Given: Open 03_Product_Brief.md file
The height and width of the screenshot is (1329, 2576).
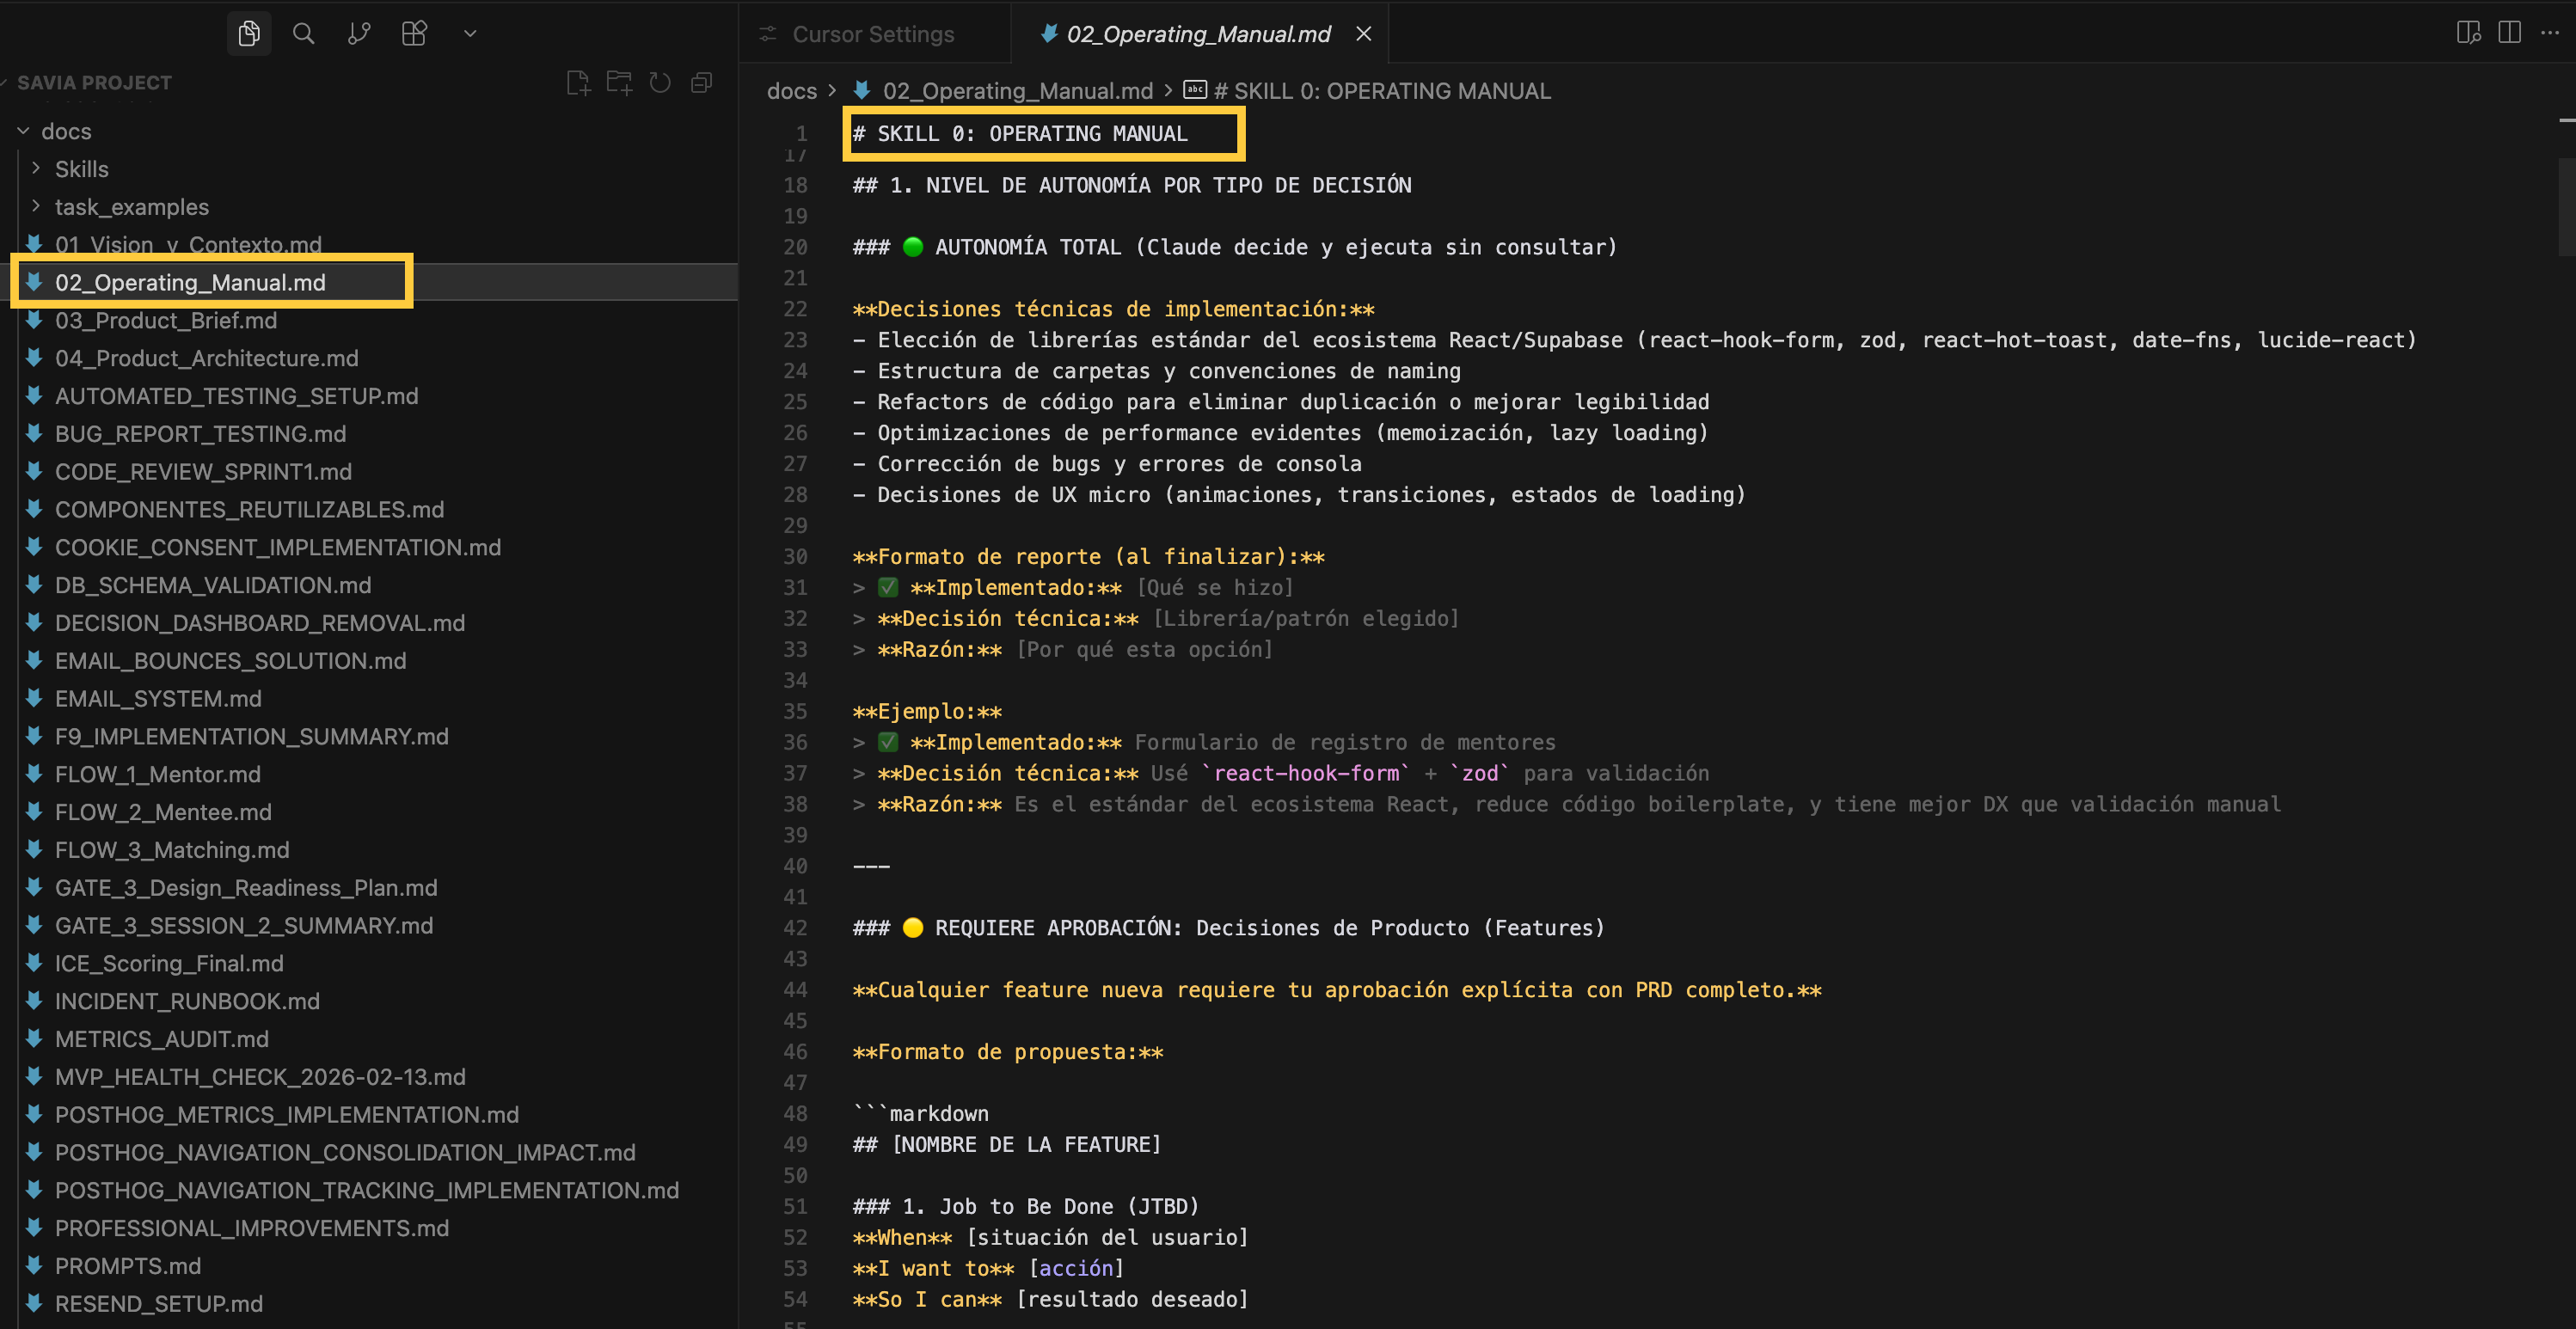Looking at the screenshot, I should (x=166, y=320).
